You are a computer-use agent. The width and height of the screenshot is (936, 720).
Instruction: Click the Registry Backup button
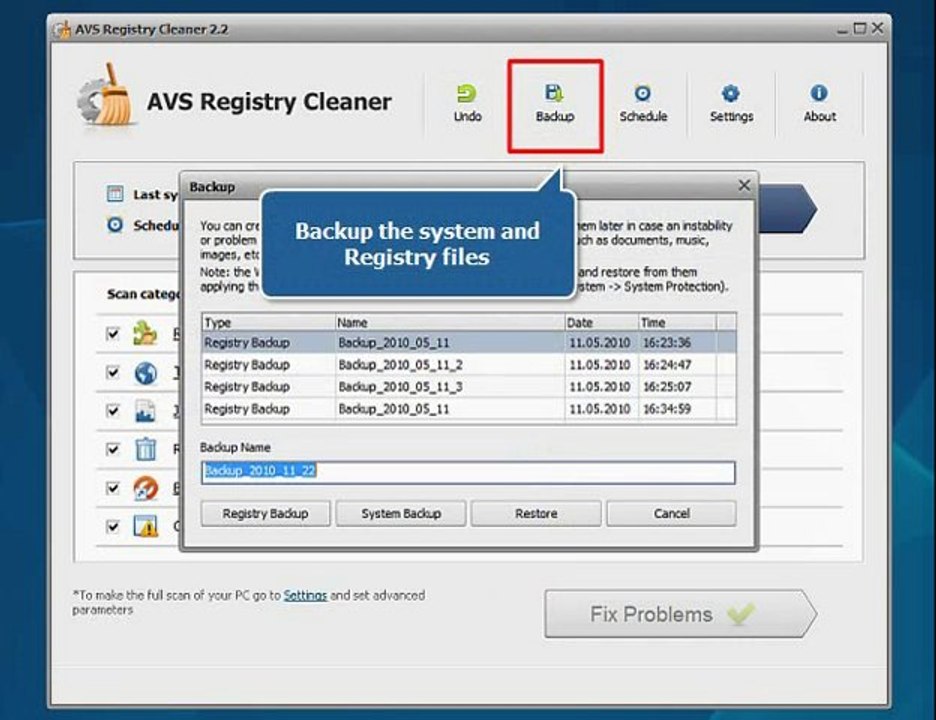click(265, 513)
